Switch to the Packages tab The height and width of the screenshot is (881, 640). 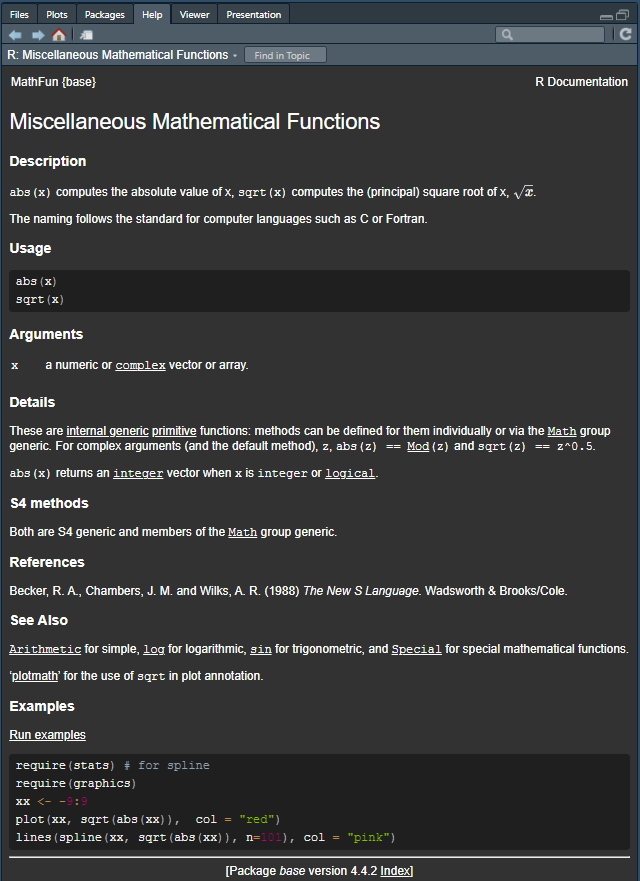tap(105, 14)
